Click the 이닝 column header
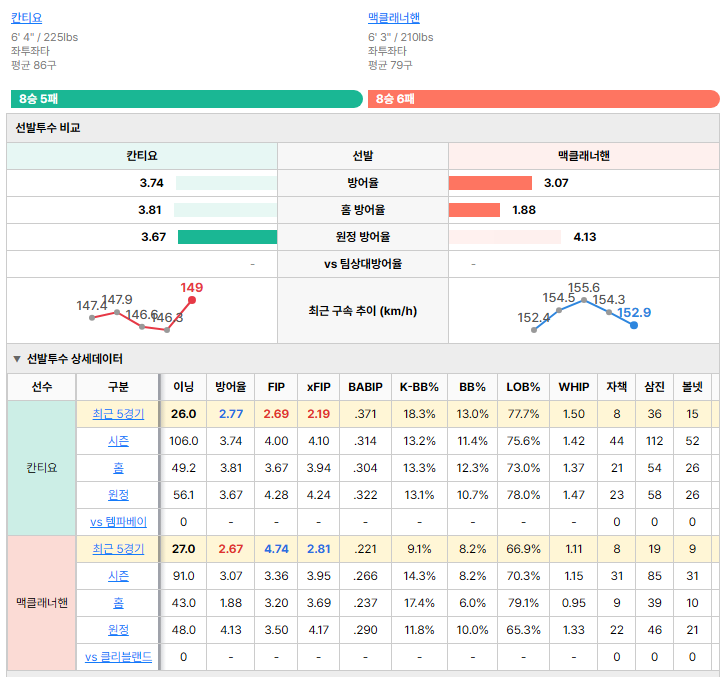This screenshot has width=726, height=677. click(183, 387)
